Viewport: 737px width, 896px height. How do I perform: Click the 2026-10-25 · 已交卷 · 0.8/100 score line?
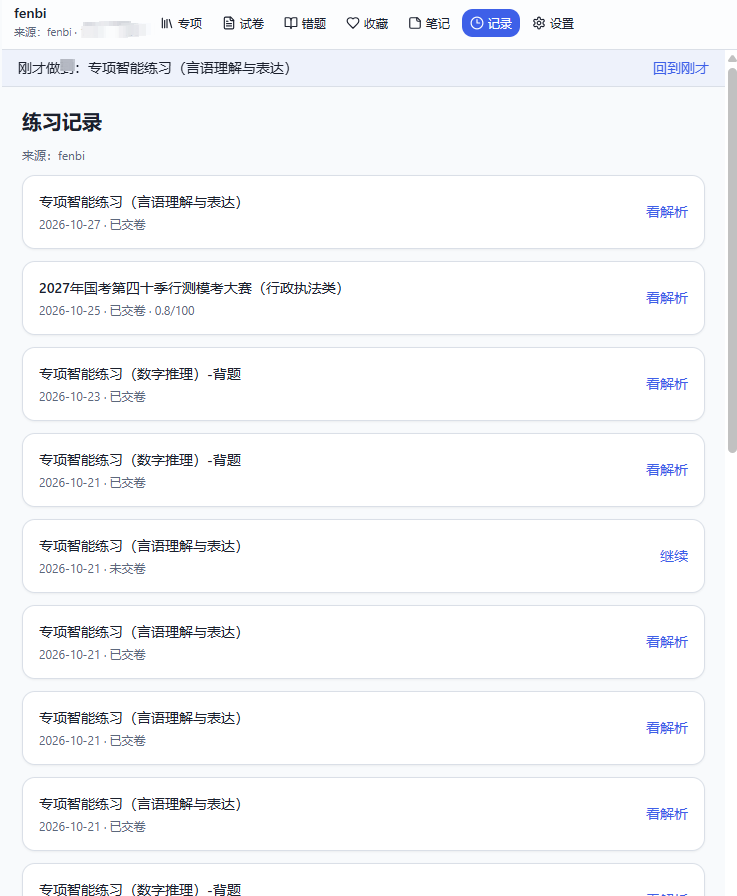(117, 311)
